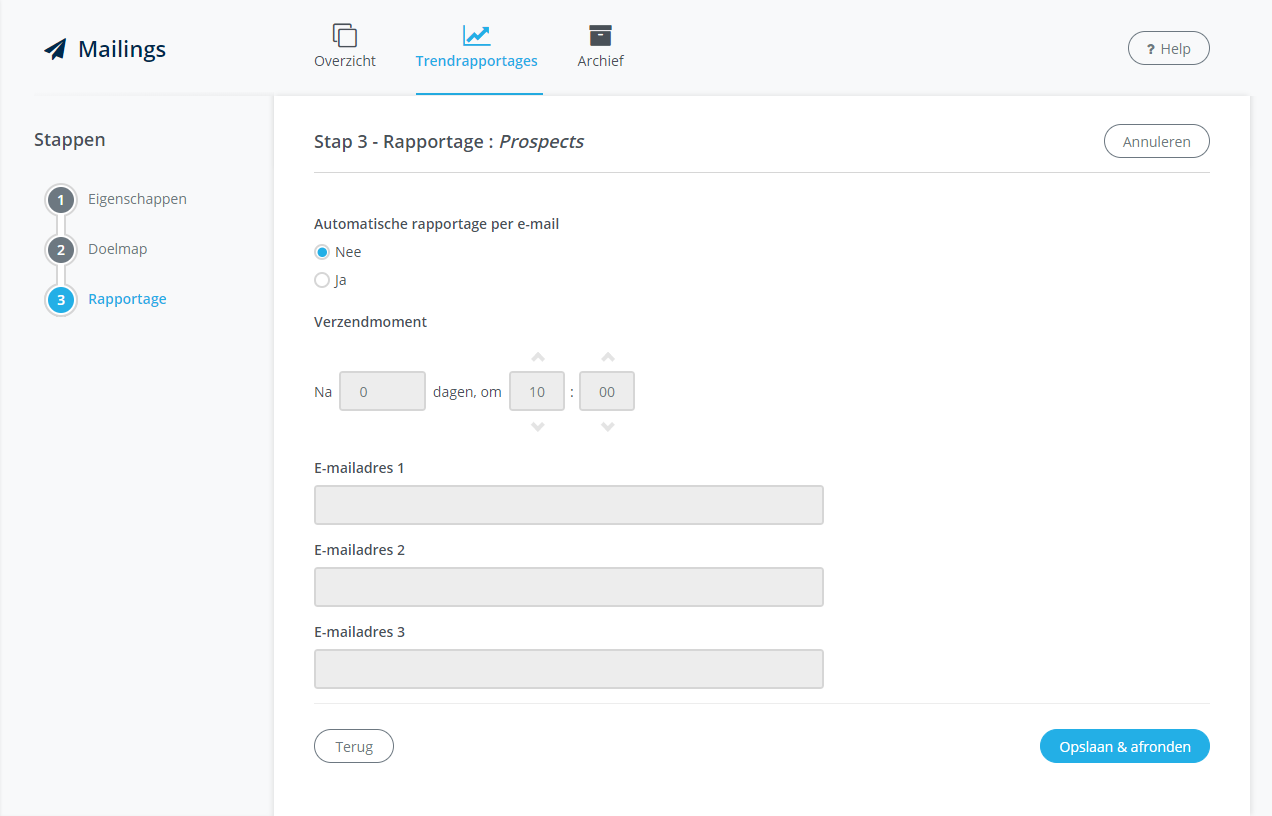Click the question mark on the Help button

[x=1152, y=47]
